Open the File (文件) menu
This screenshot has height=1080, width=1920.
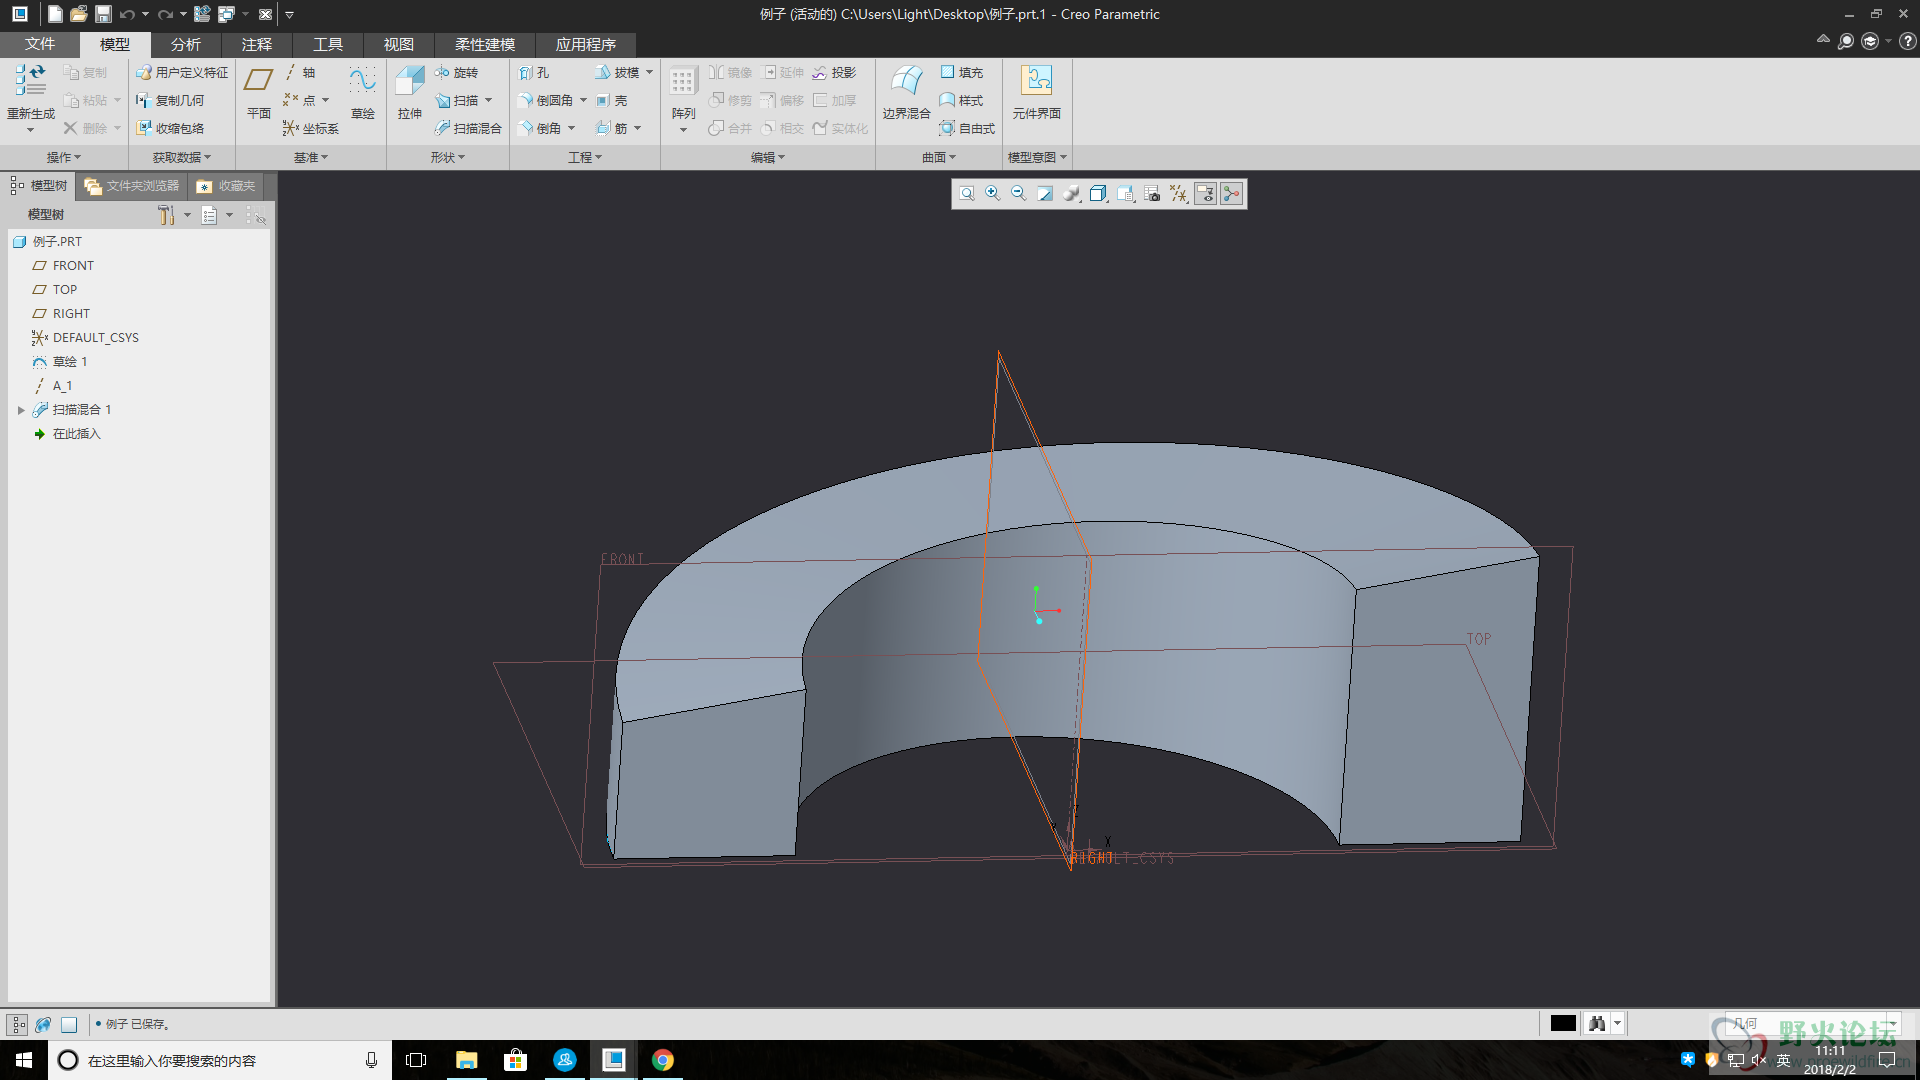40,44
